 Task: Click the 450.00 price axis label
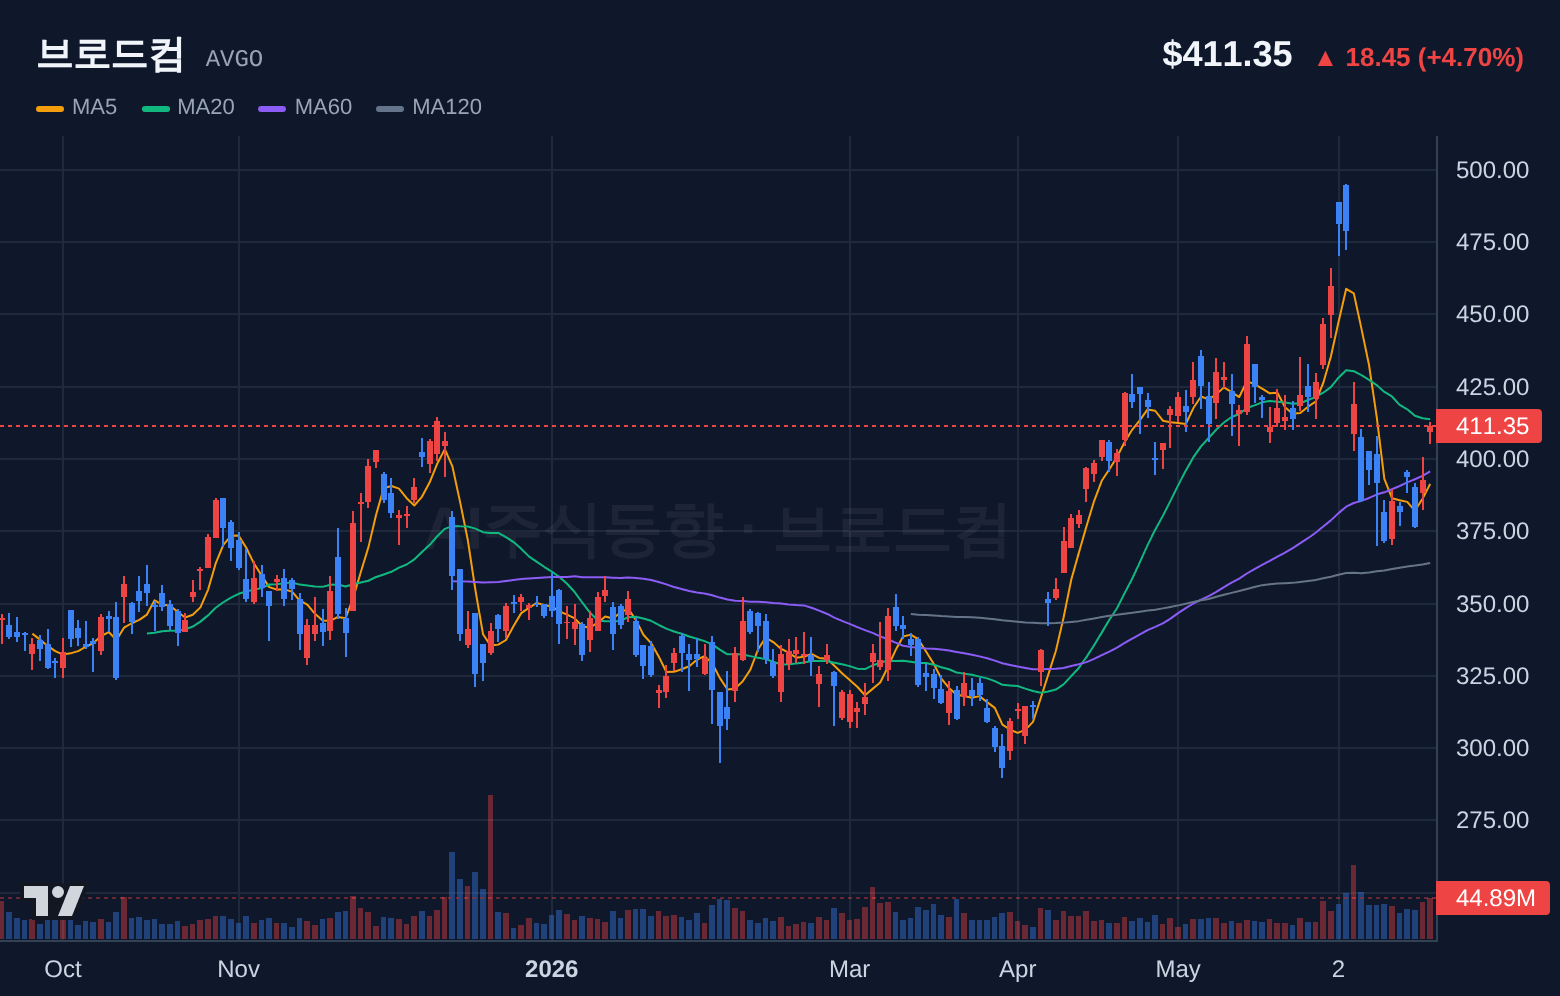1492,314
